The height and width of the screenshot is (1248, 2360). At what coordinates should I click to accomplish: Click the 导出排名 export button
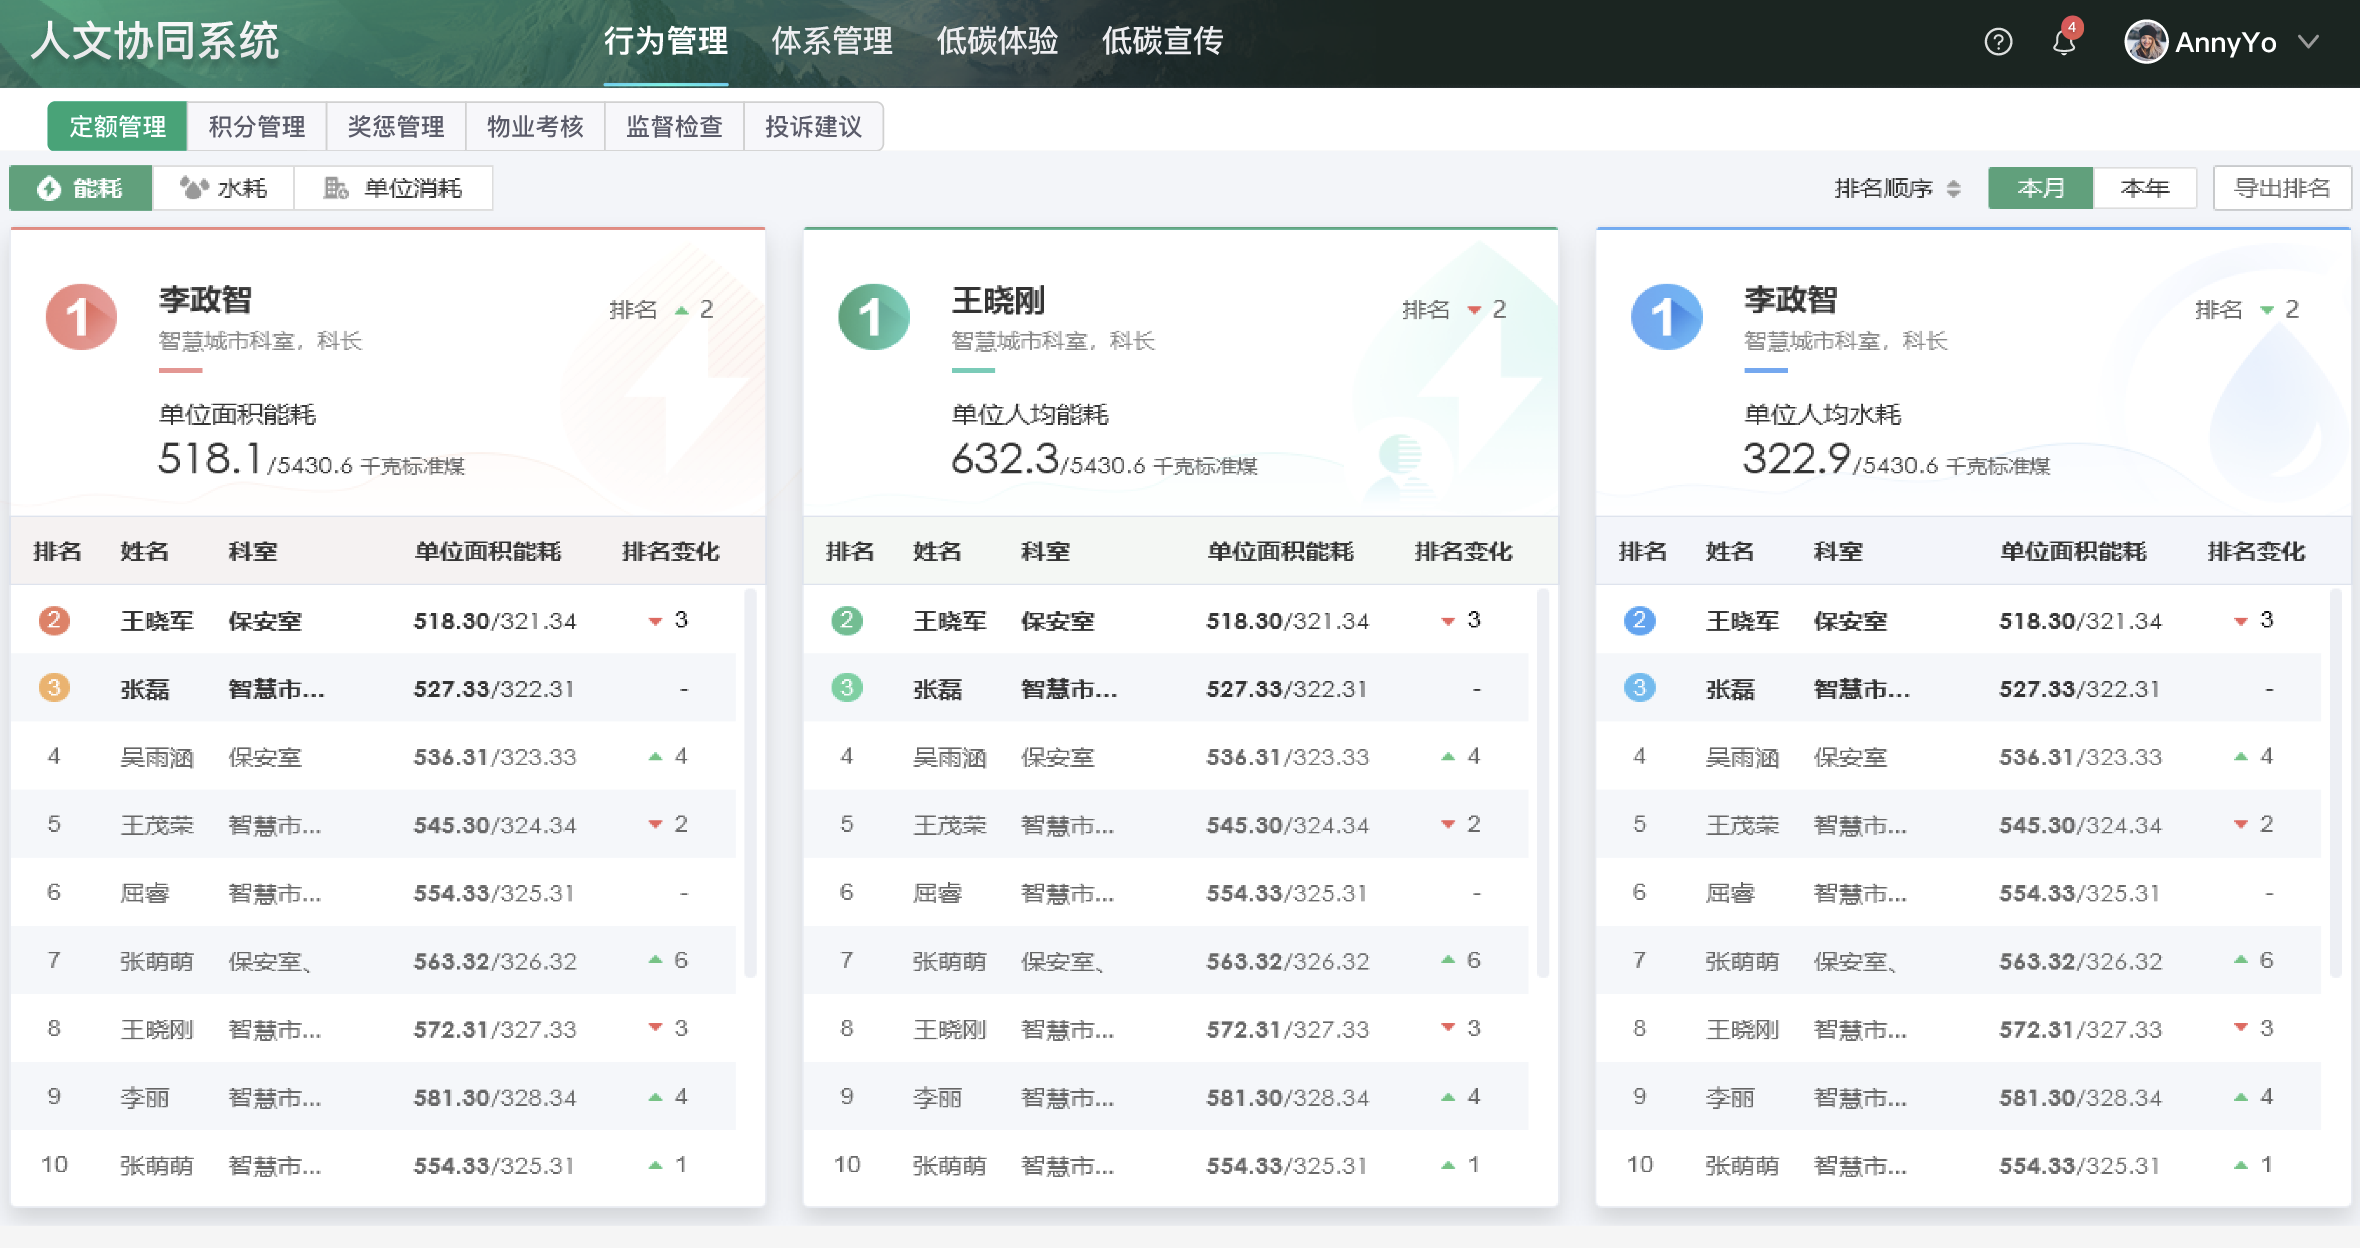click(2281, 188)
